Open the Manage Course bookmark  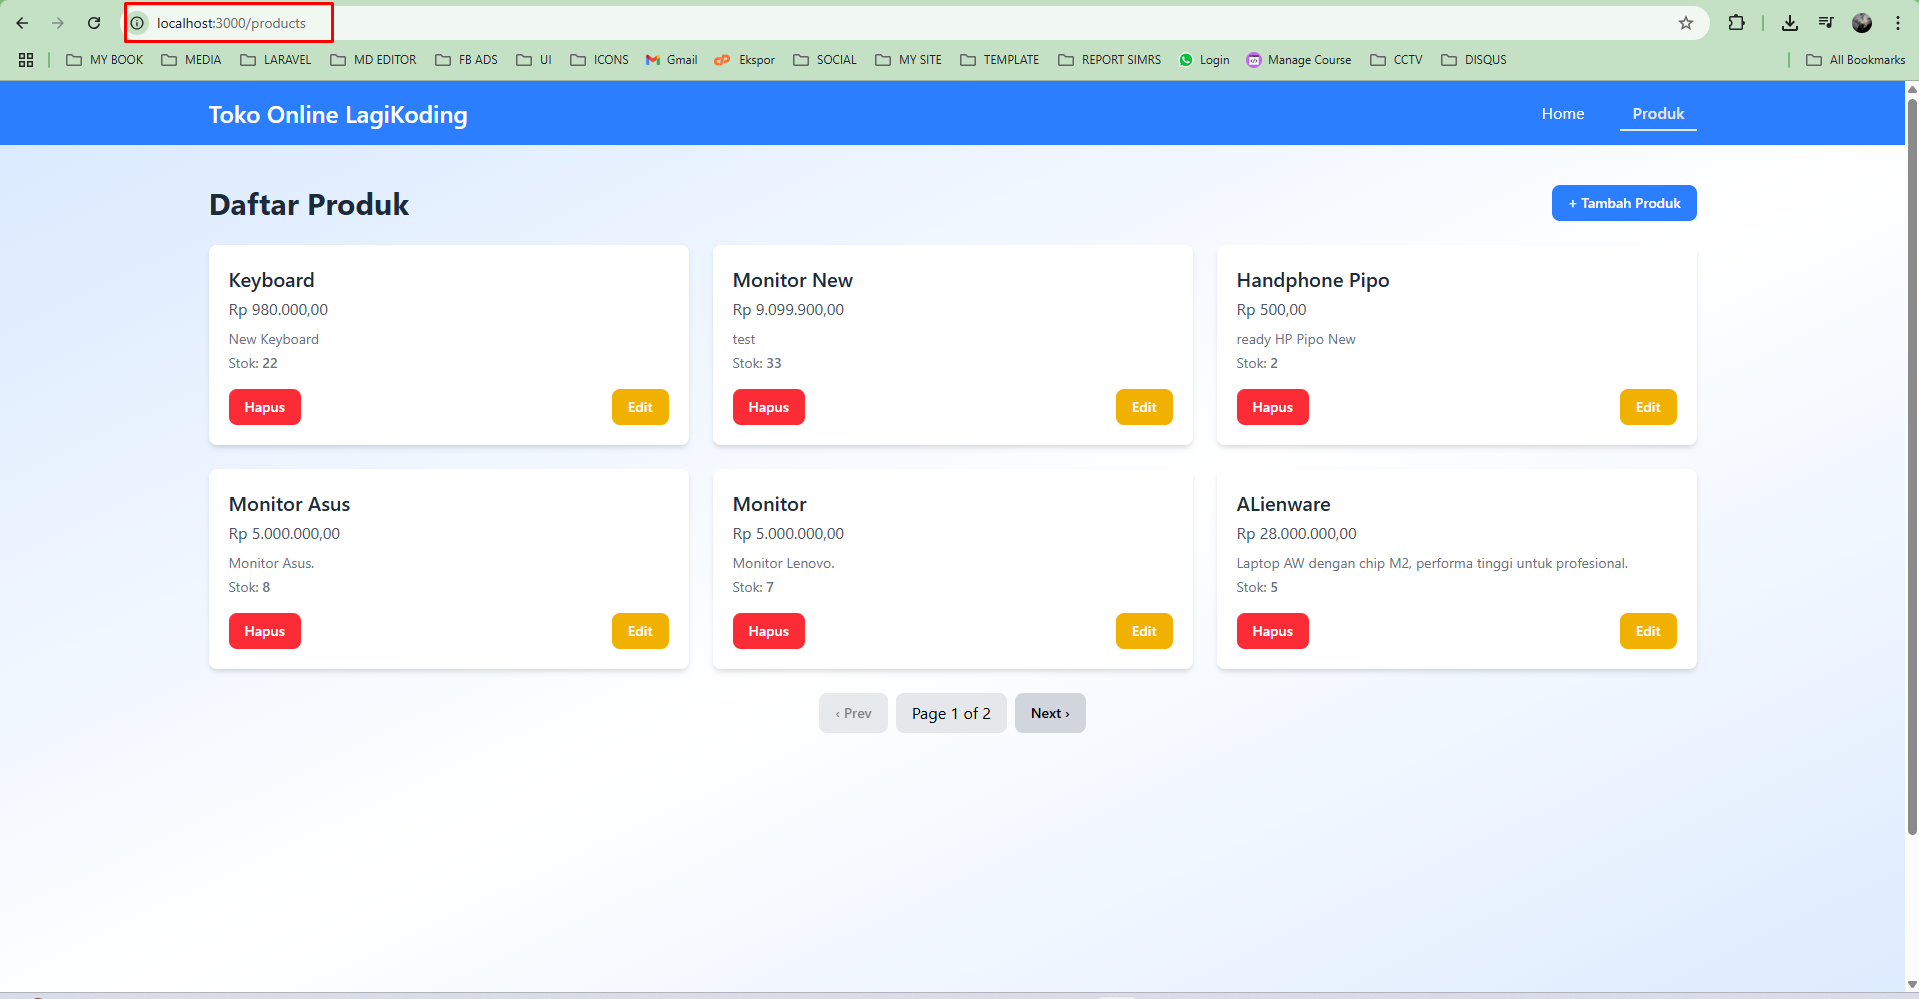pos(1298,60)
